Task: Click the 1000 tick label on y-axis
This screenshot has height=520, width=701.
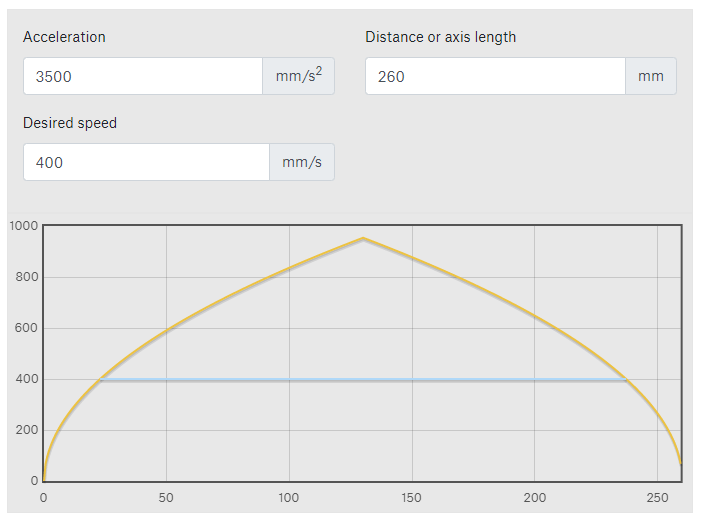Action: click(x=24, y=226)
